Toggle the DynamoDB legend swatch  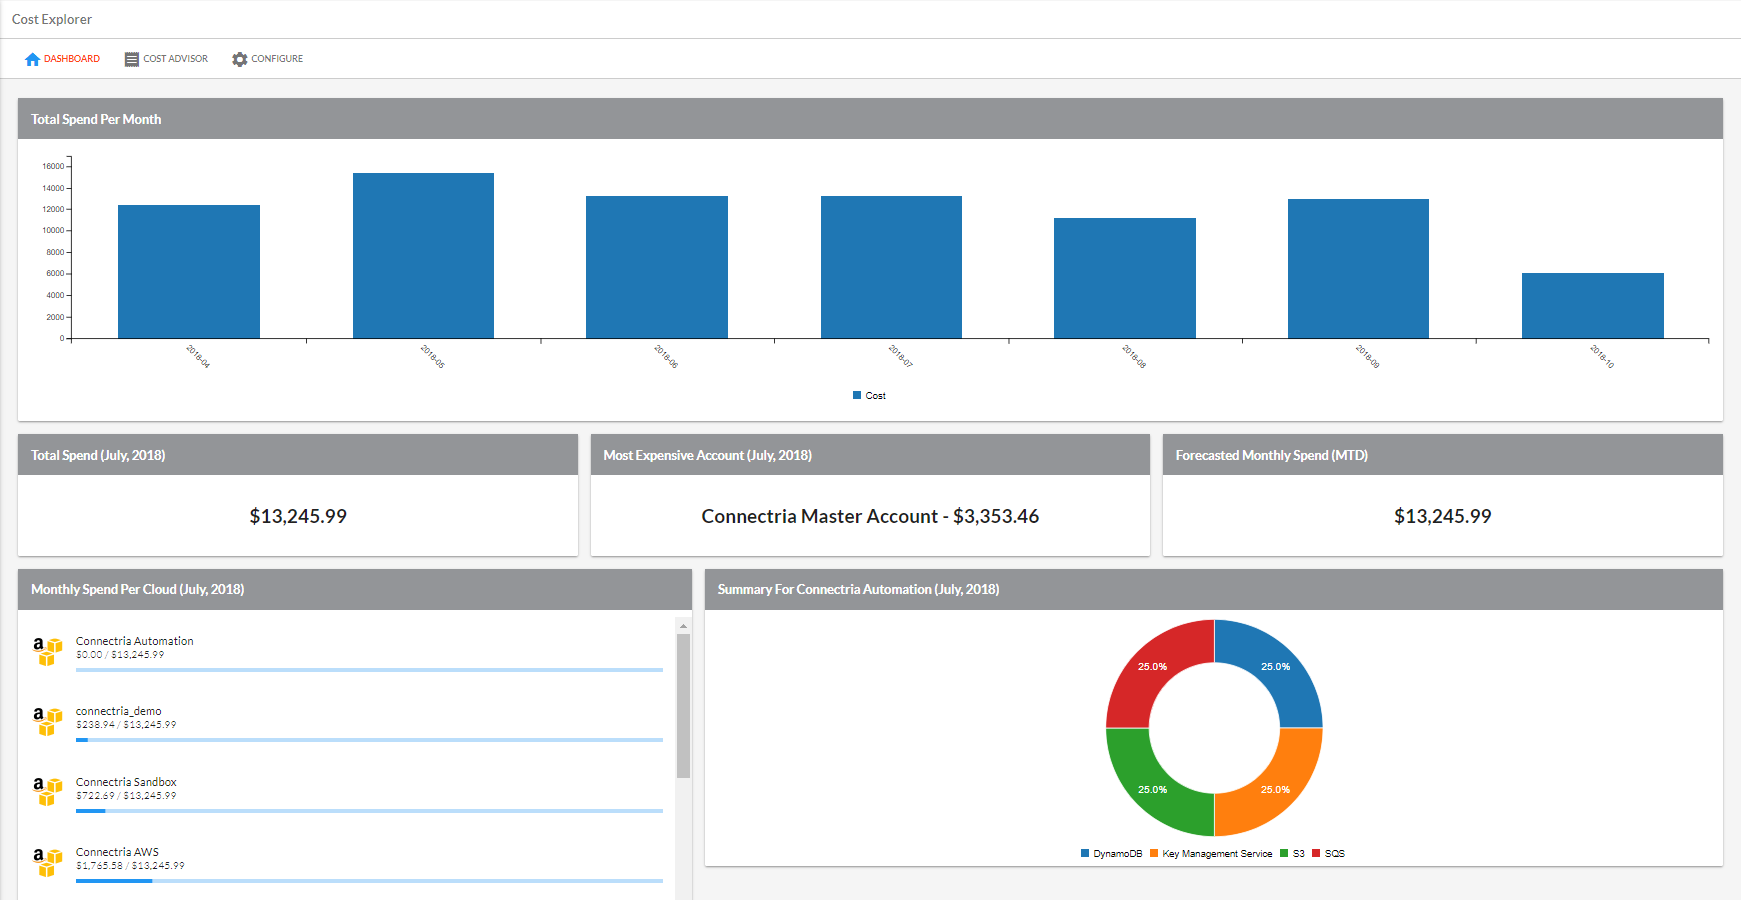(x=1085, y=853)
